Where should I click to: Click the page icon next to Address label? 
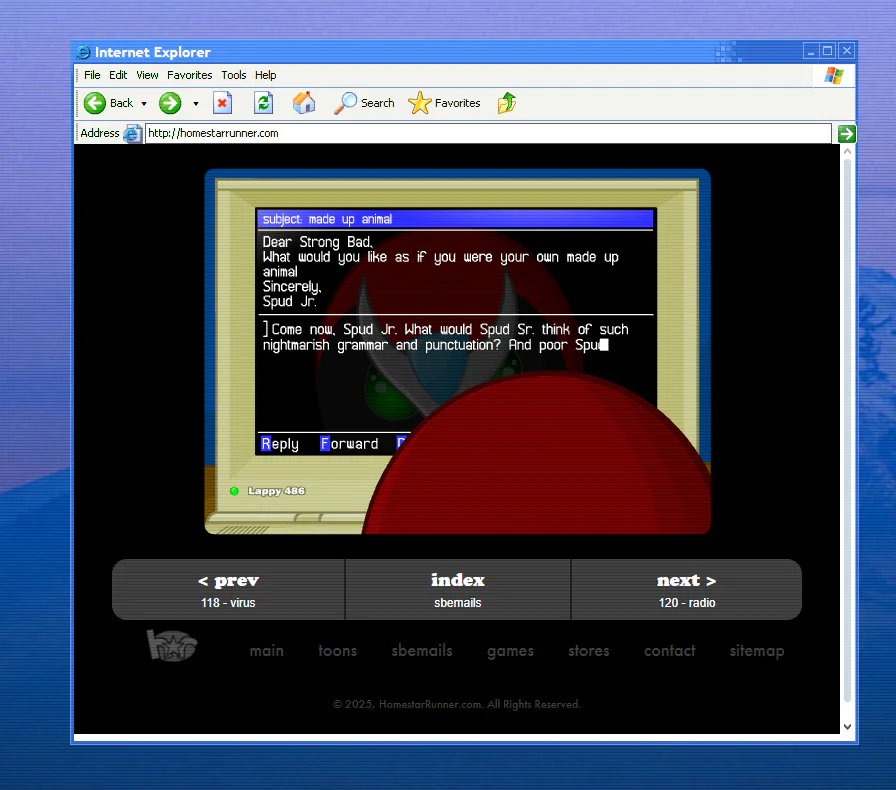133,134
